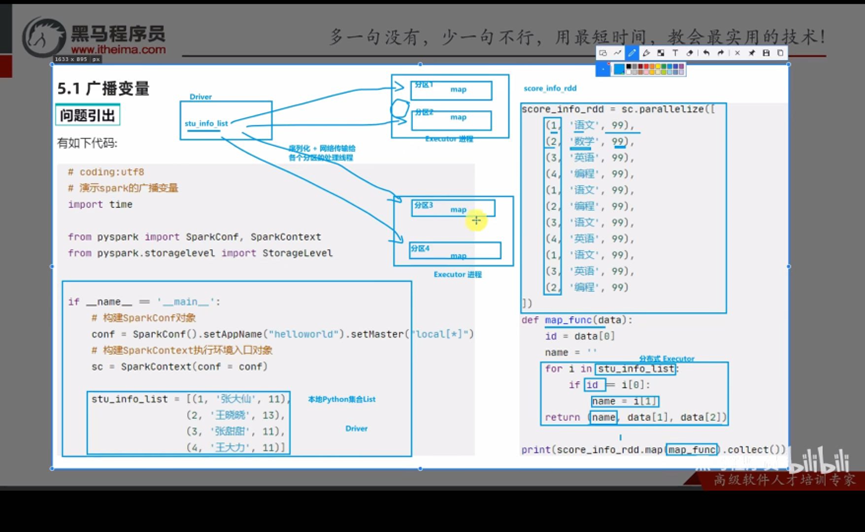Image resolution: width=865 pixels, height=532 pixels.
Task: Save the screenshot to file
Action: coord(766,53)
